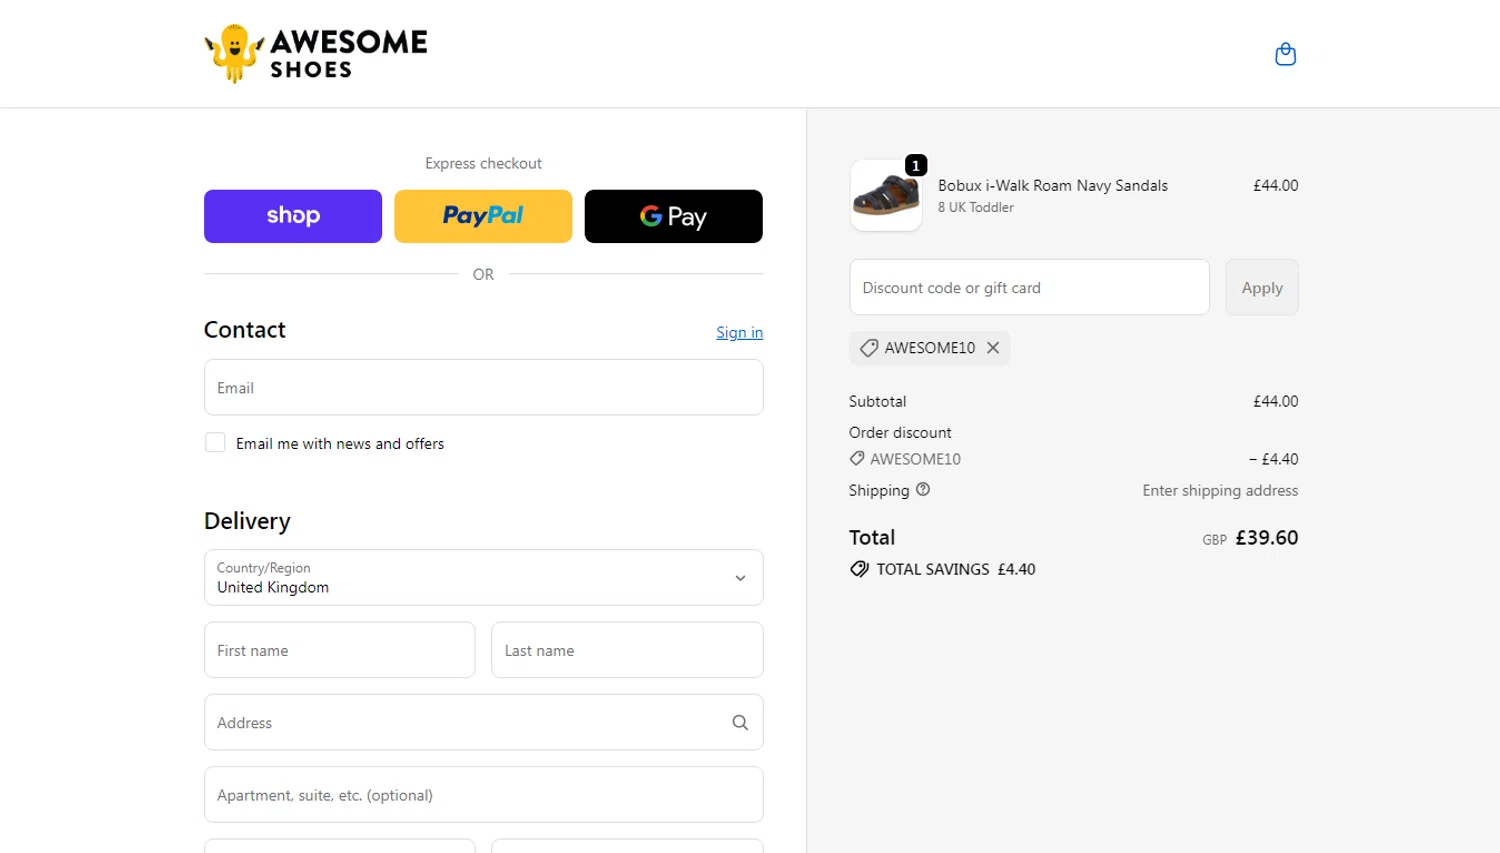
Task: Click the tag icon in AWESOME10 chip
Action: click(x=869, y=348)
